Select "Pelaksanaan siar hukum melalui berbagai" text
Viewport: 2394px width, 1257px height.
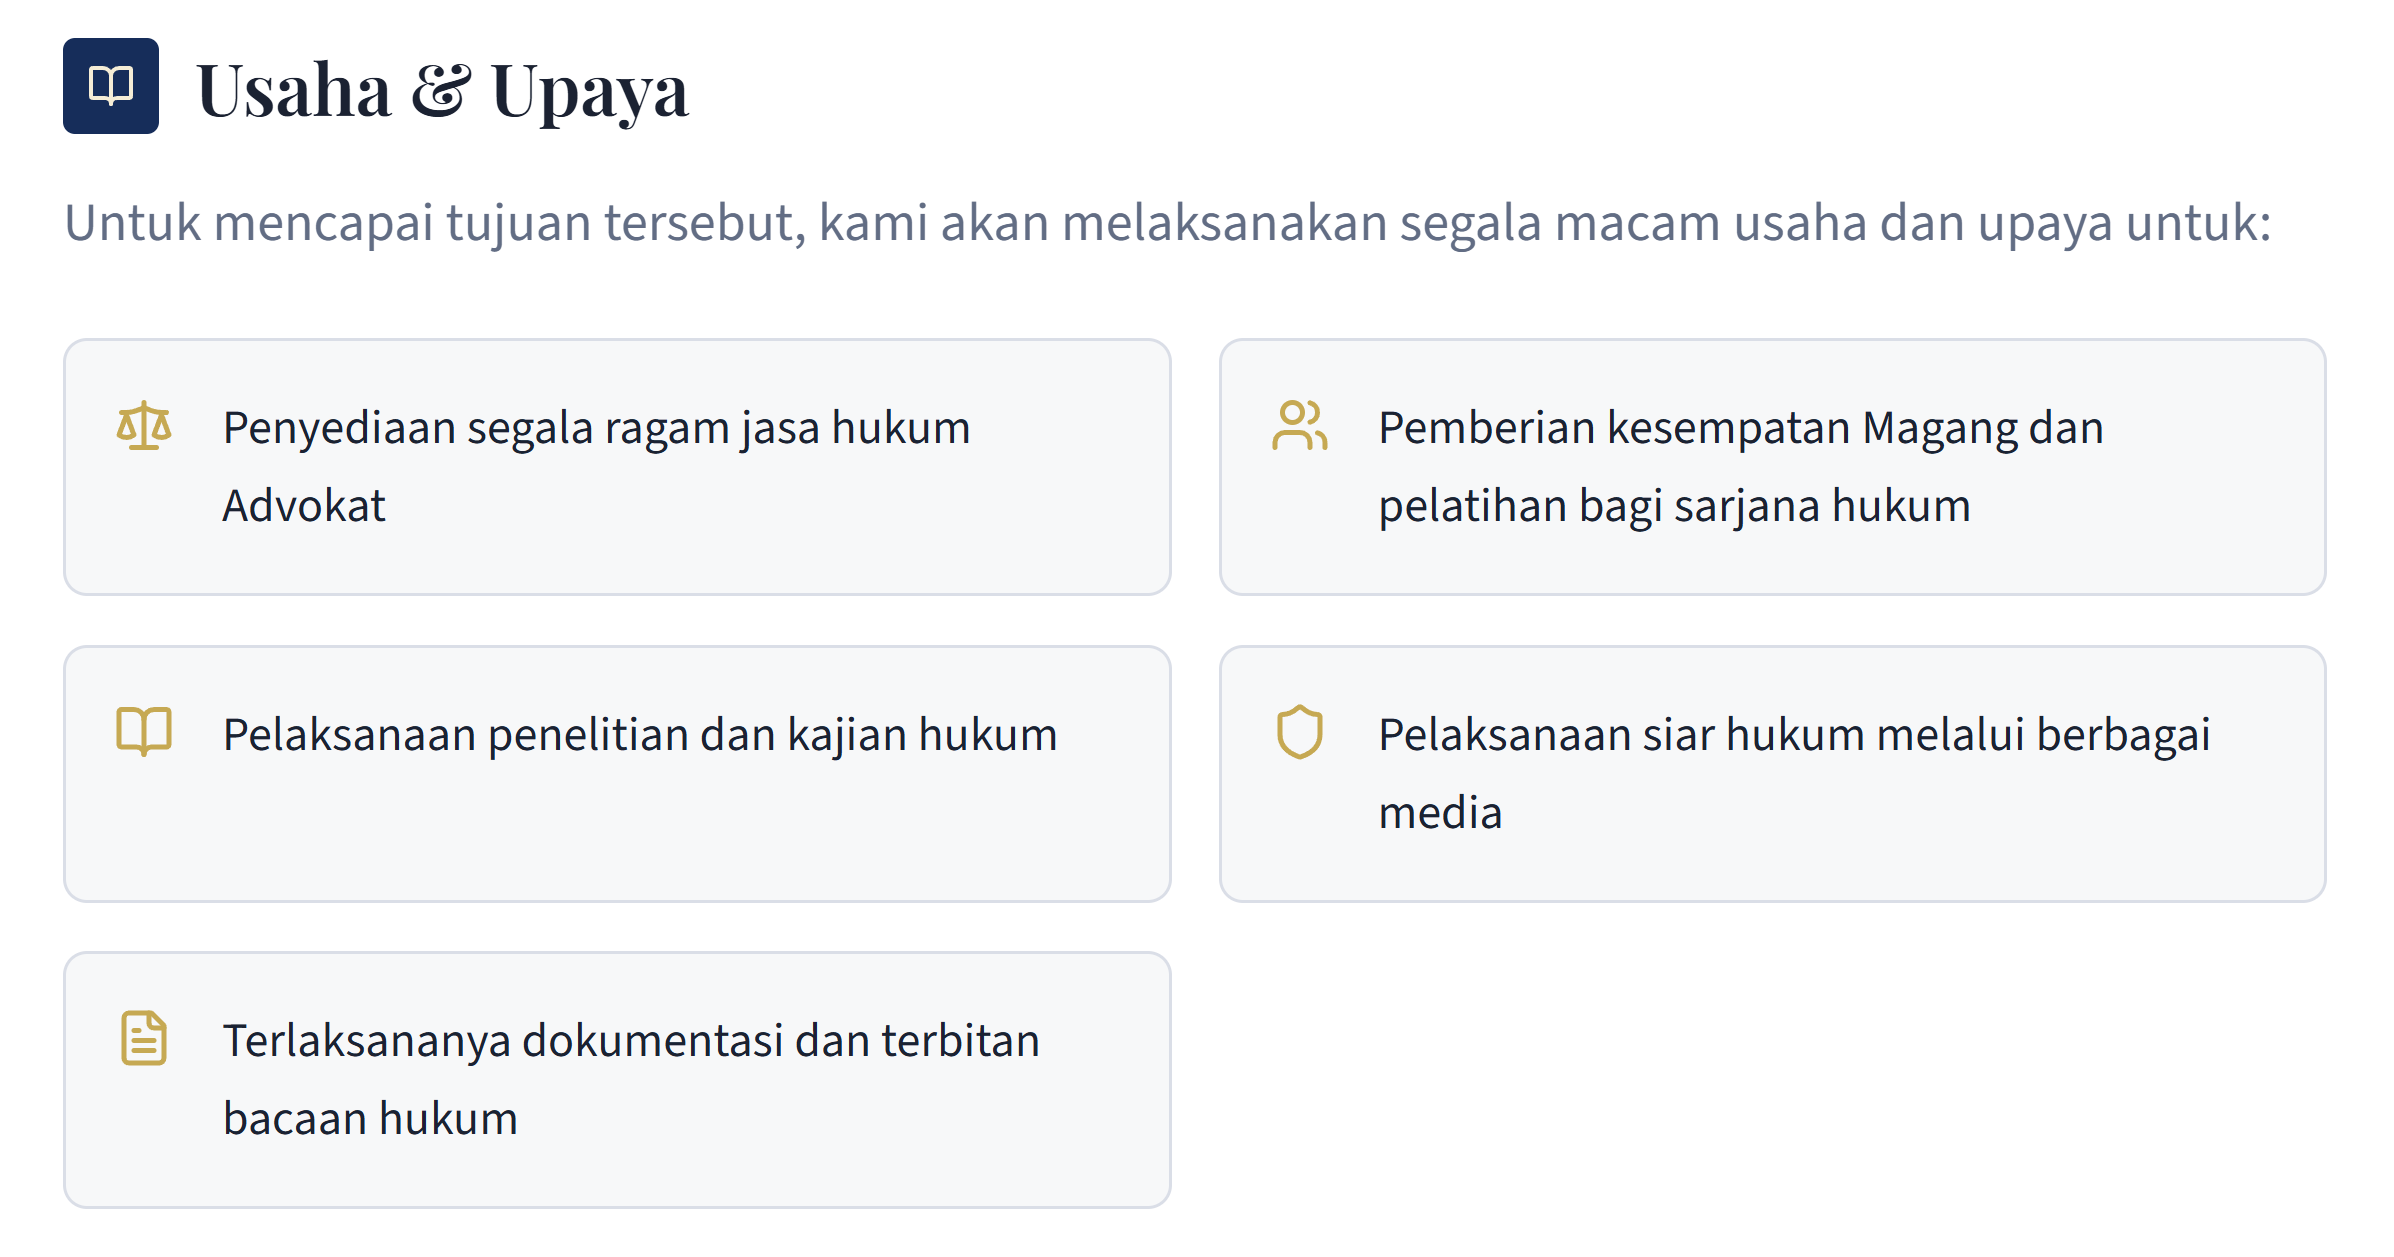1794,735
